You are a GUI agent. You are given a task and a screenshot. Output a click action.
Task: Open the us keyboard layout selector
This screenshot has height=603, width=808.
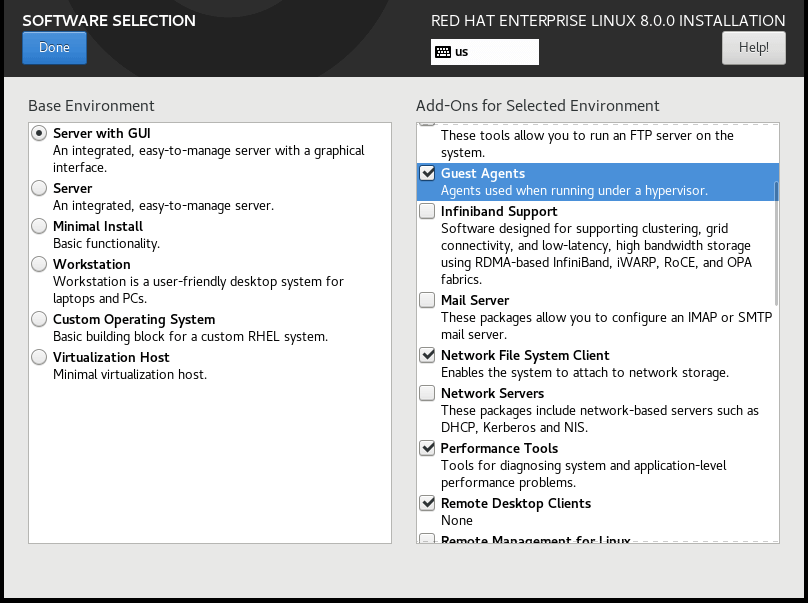click(484, 52)
